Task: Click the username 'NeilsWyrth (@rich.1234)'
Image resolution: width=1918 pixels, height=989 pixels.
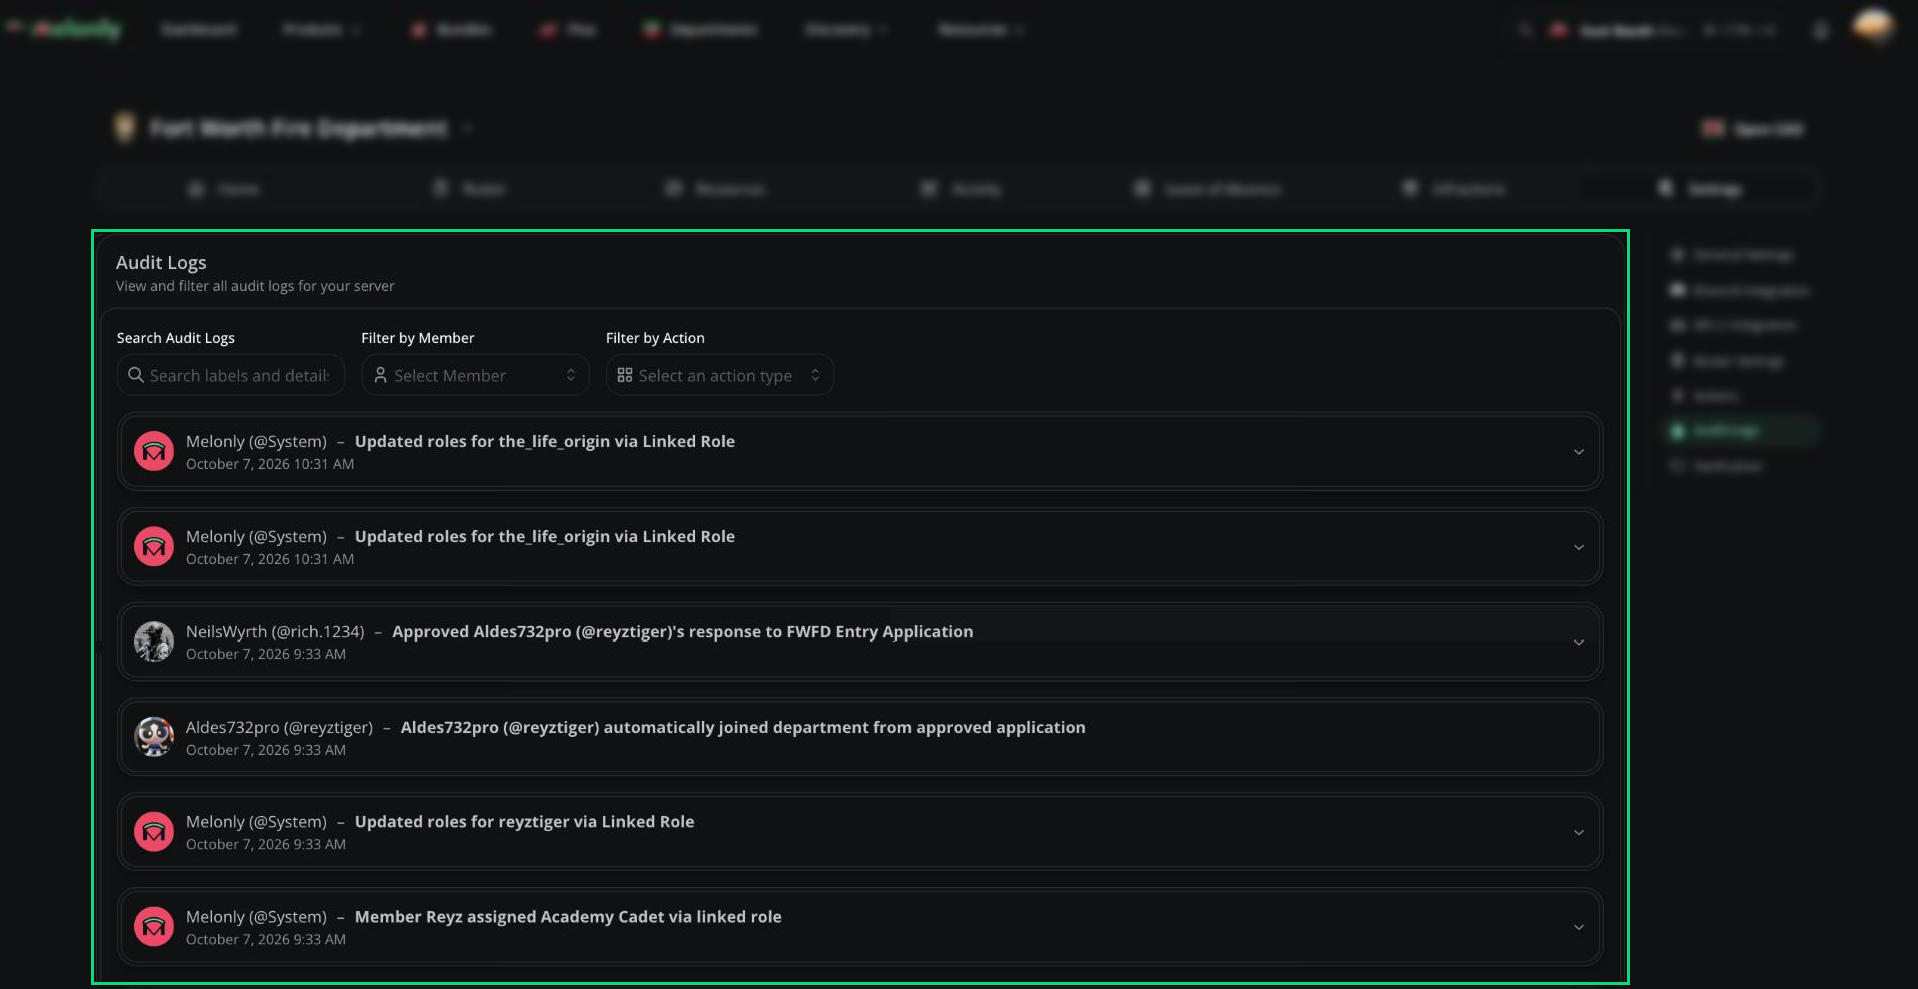Action: 275,632
